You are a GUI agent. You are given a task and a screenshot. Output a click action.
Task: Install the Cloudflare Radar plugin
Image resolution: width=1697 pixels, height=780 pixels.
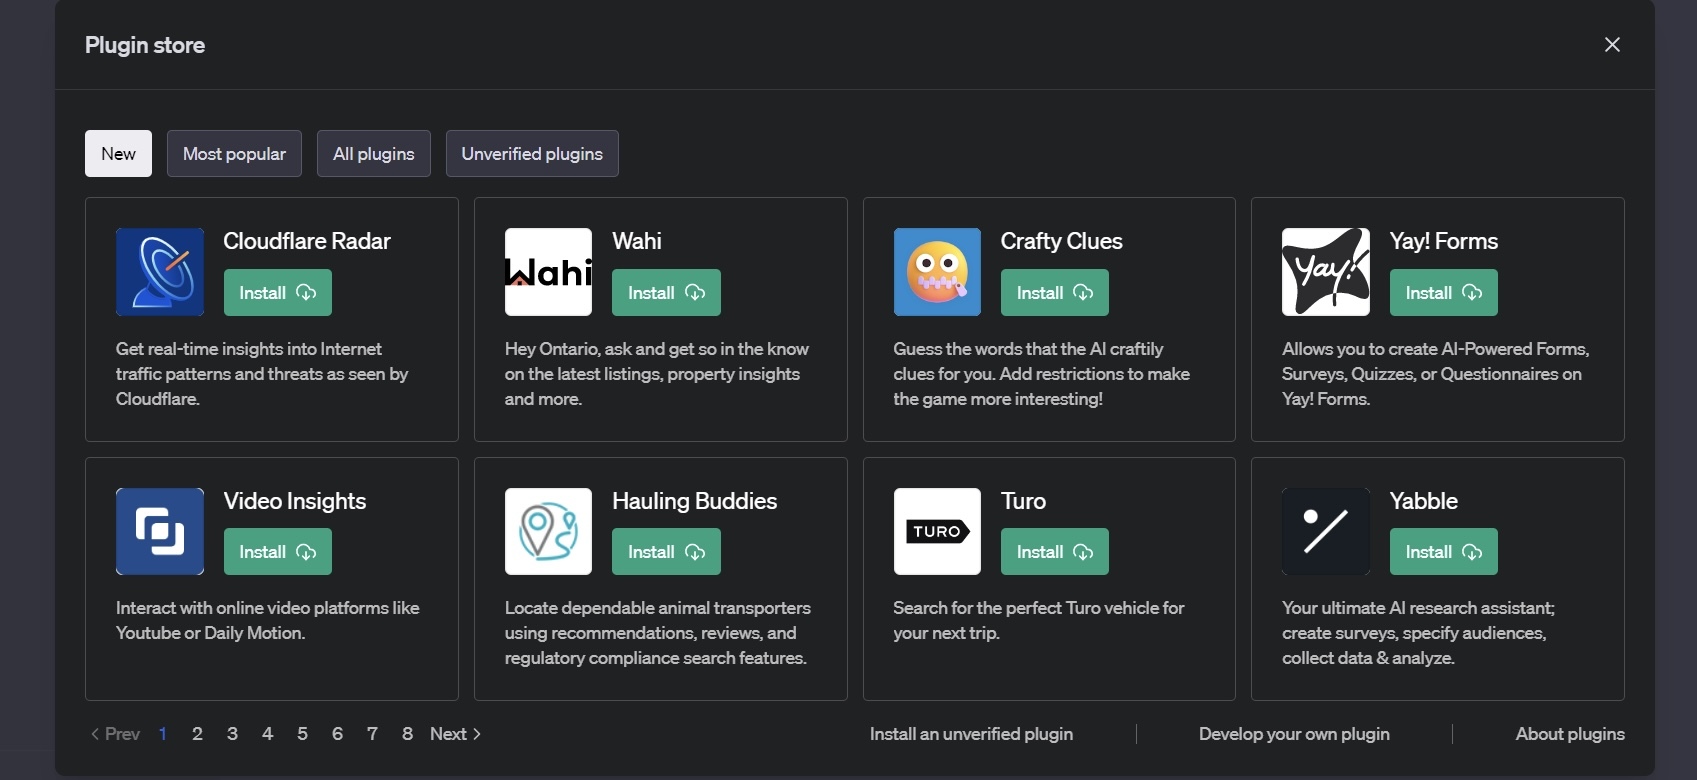278,292
